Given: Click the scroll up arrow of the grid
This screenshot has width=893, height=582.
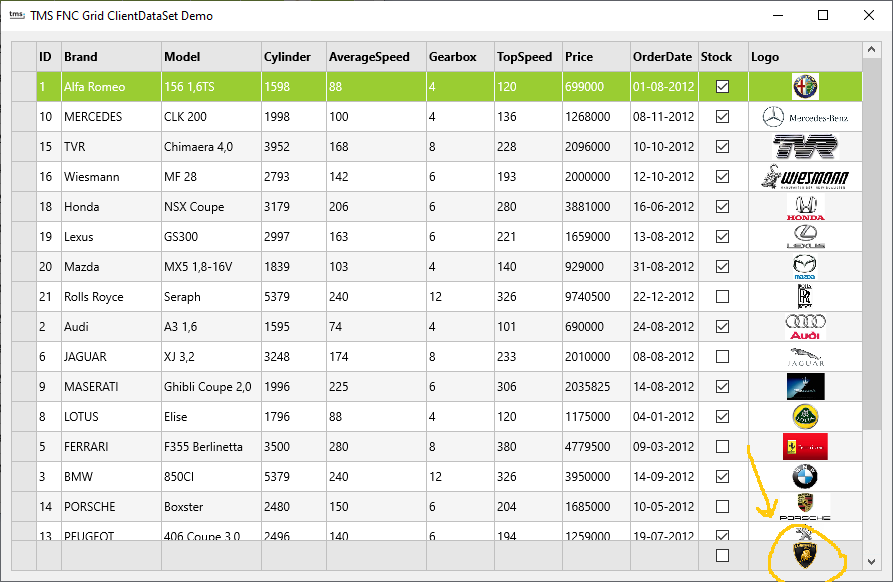Looking at the screenshot, I should pos(871,50).
